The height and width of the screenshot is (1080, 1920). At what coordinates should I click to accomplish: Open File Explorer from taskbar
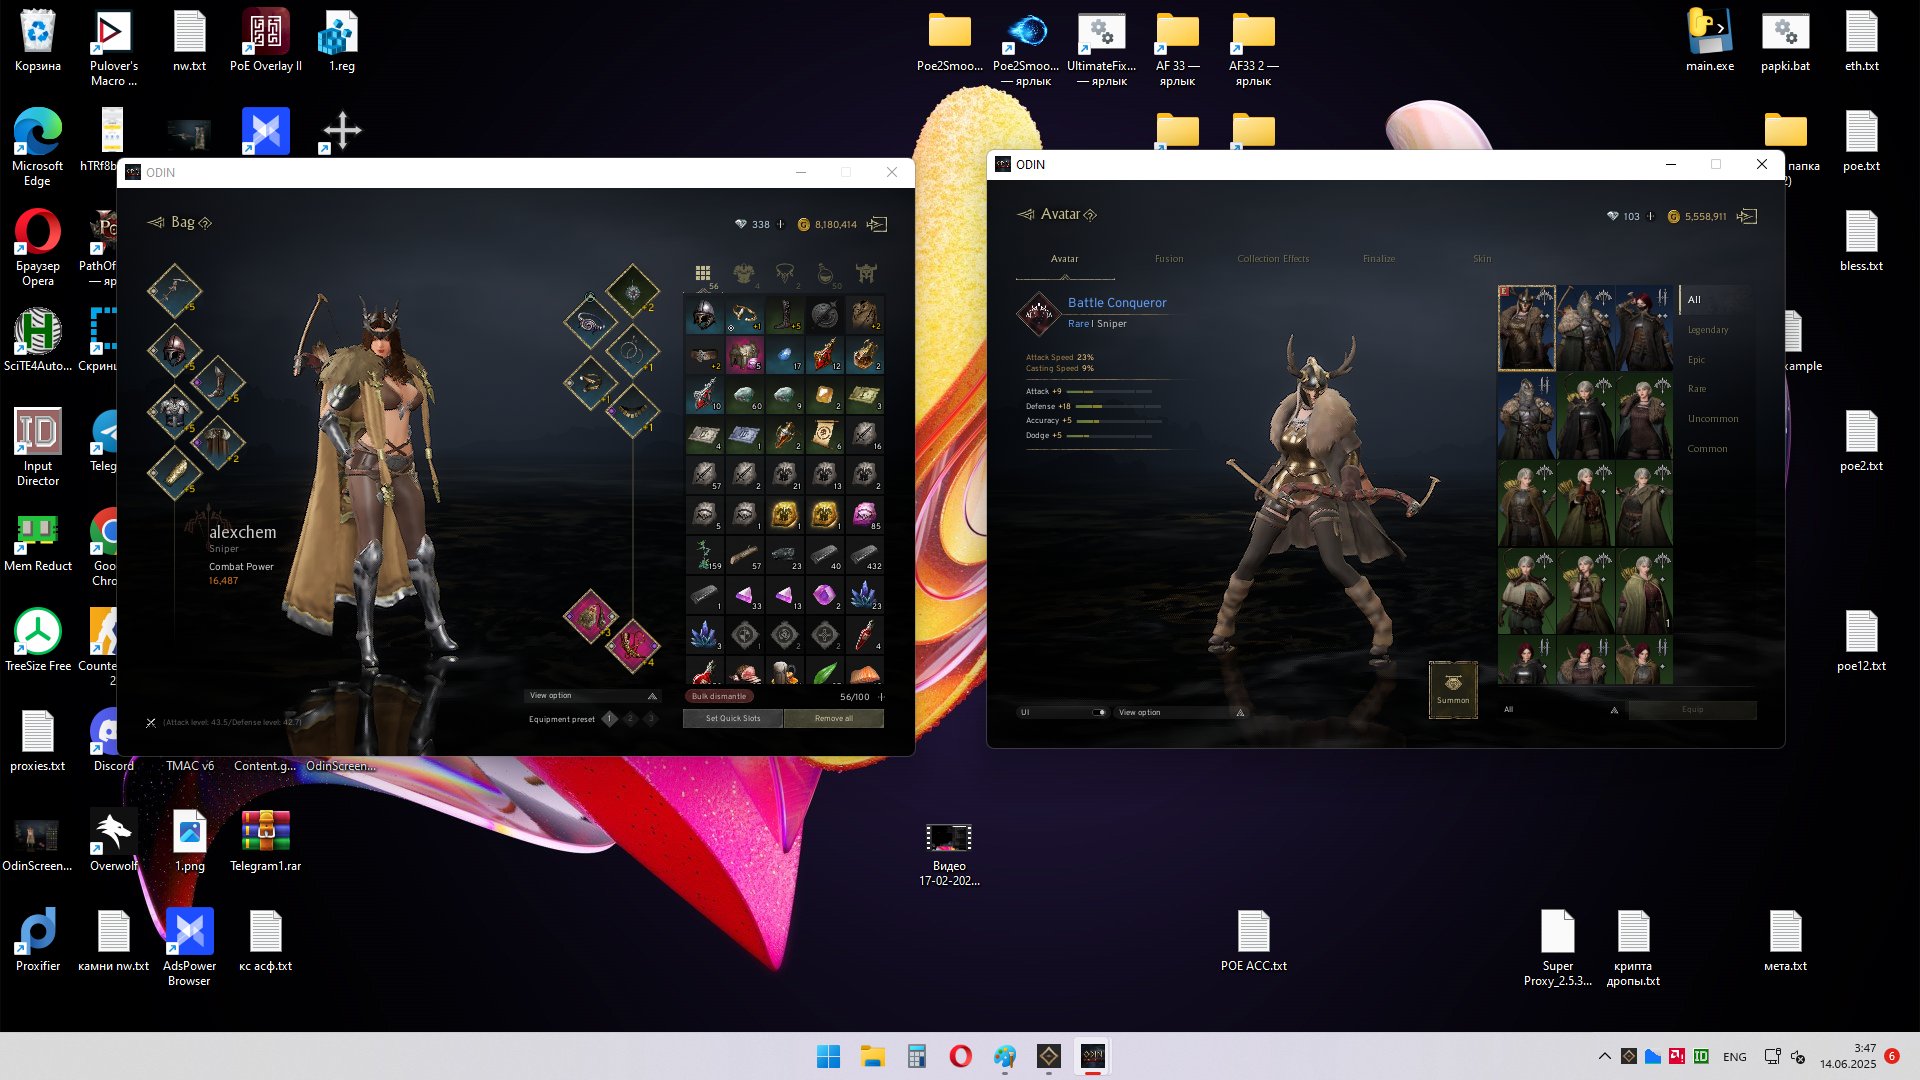[872, 1057]
